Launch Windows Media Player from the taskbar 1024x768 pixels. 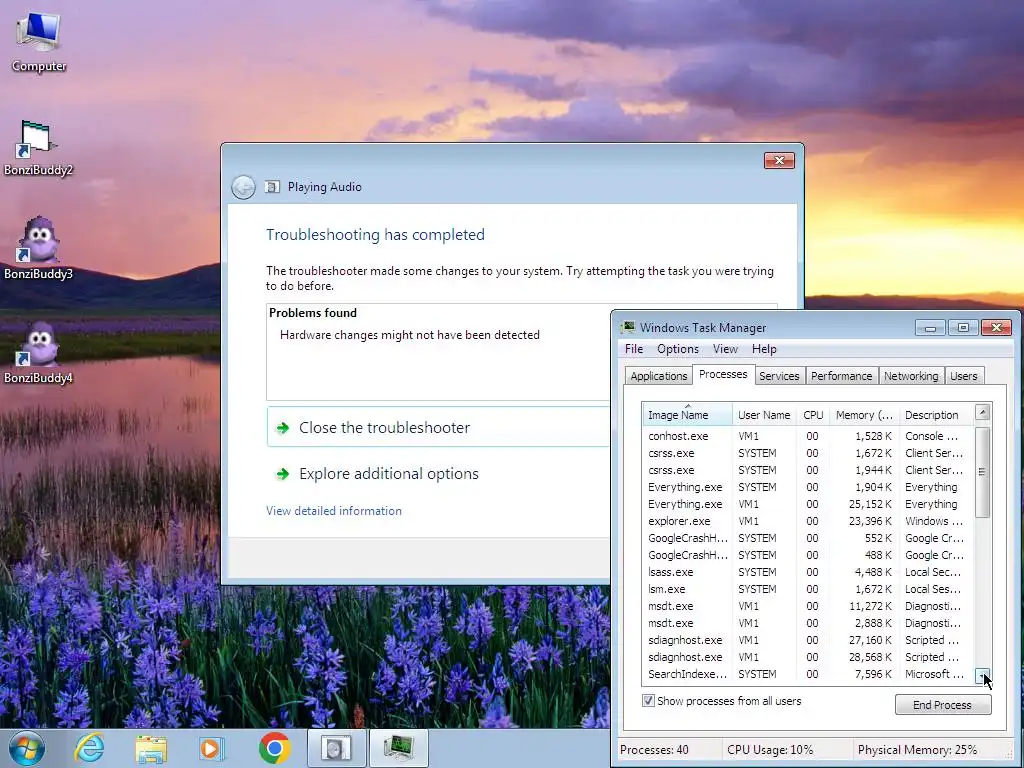211,748
